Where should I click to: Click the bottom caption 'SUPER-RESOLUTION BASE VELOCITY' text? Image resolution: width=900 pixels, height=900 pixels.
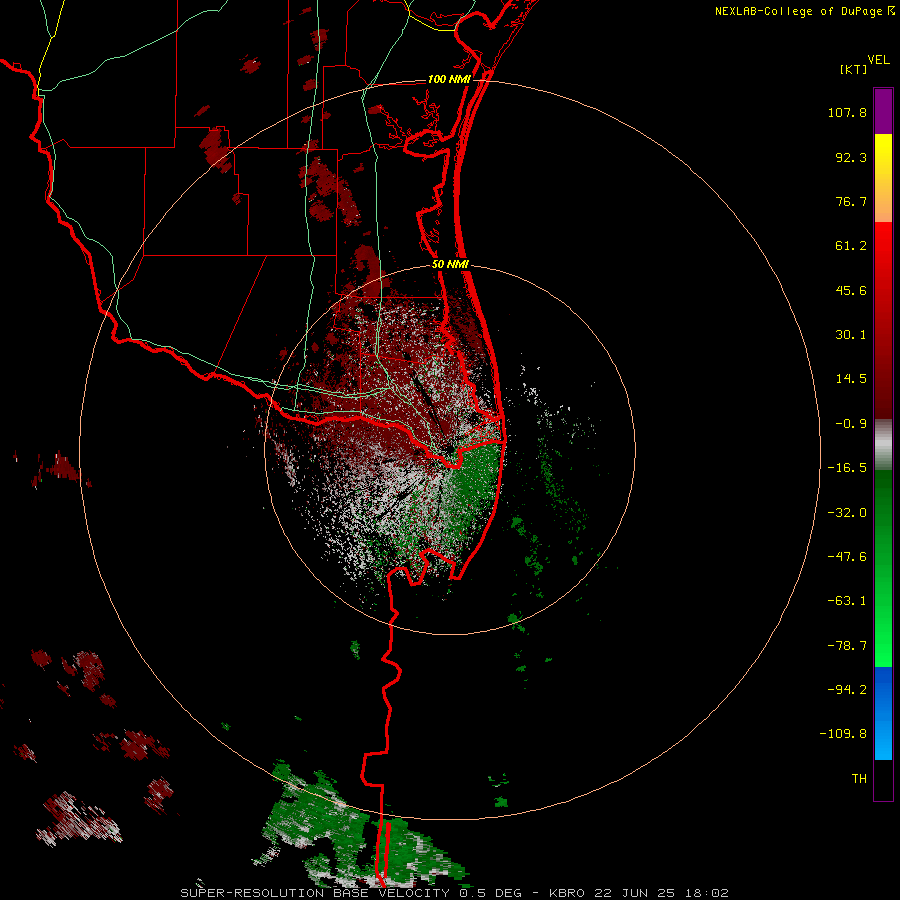click(x=315, y=893)
